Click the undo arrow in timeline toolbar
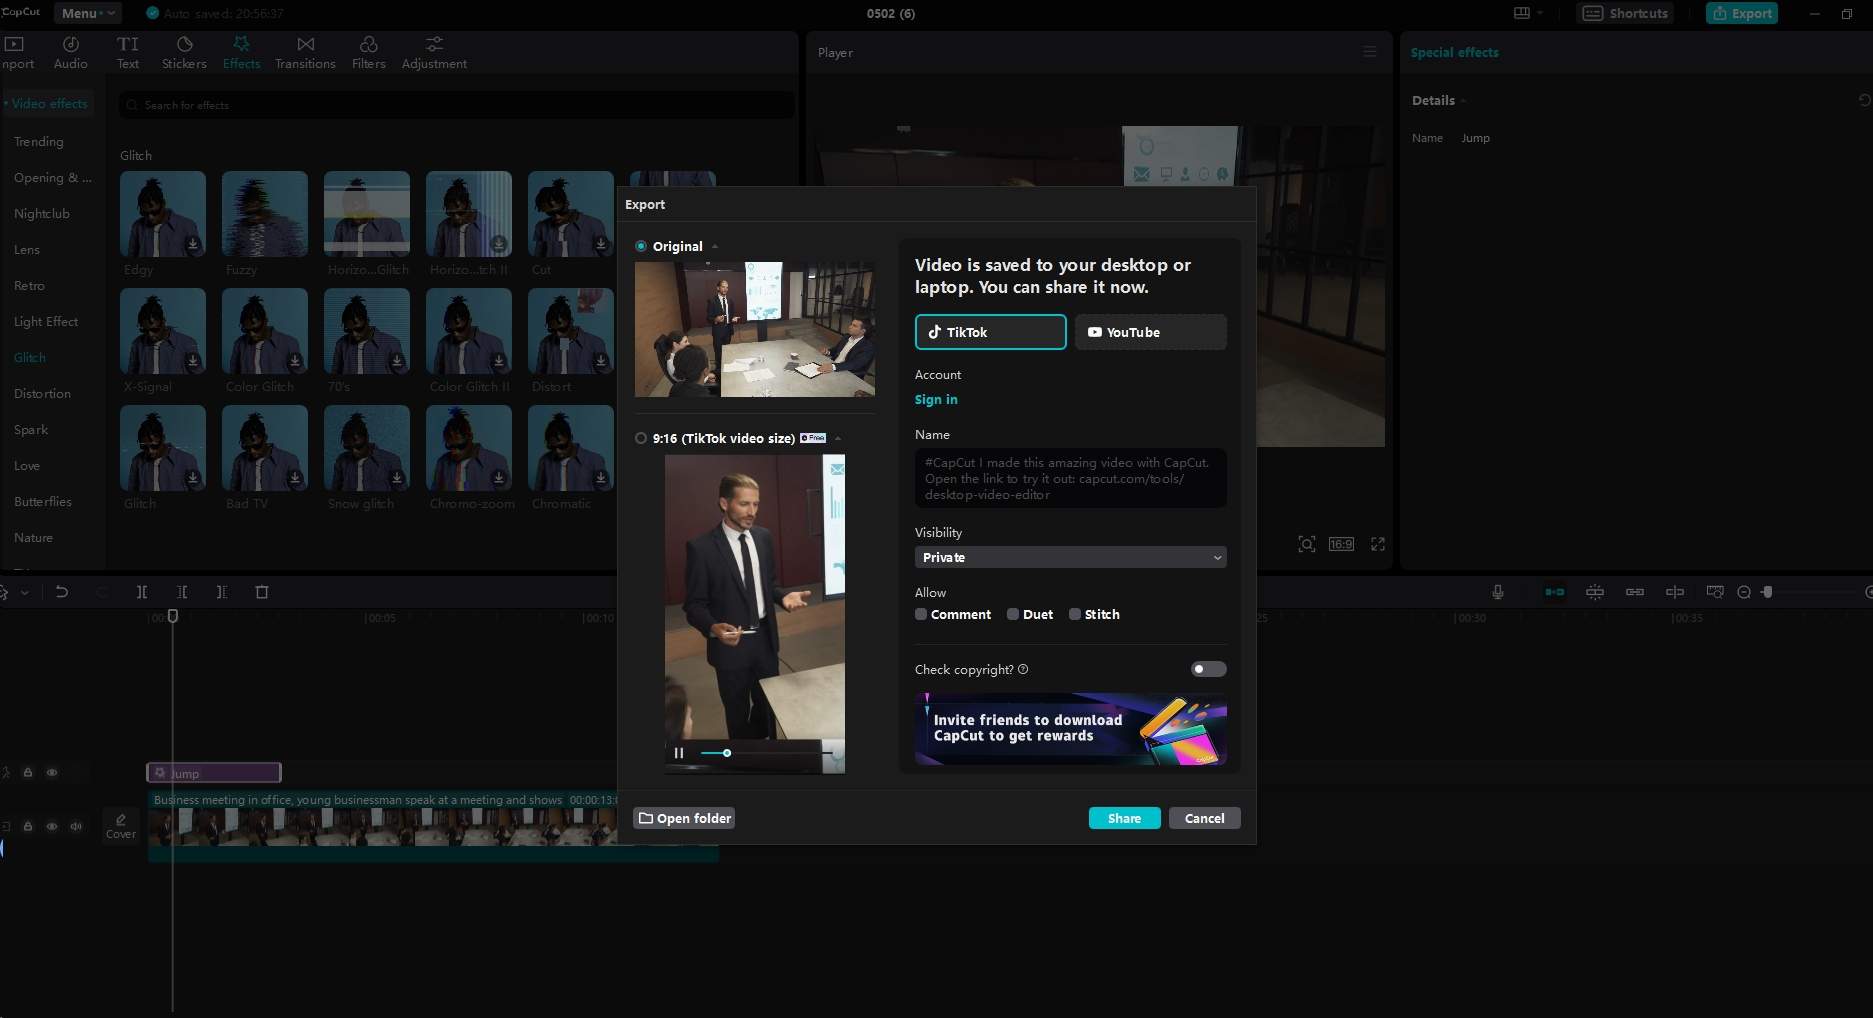 click(62, 592)
